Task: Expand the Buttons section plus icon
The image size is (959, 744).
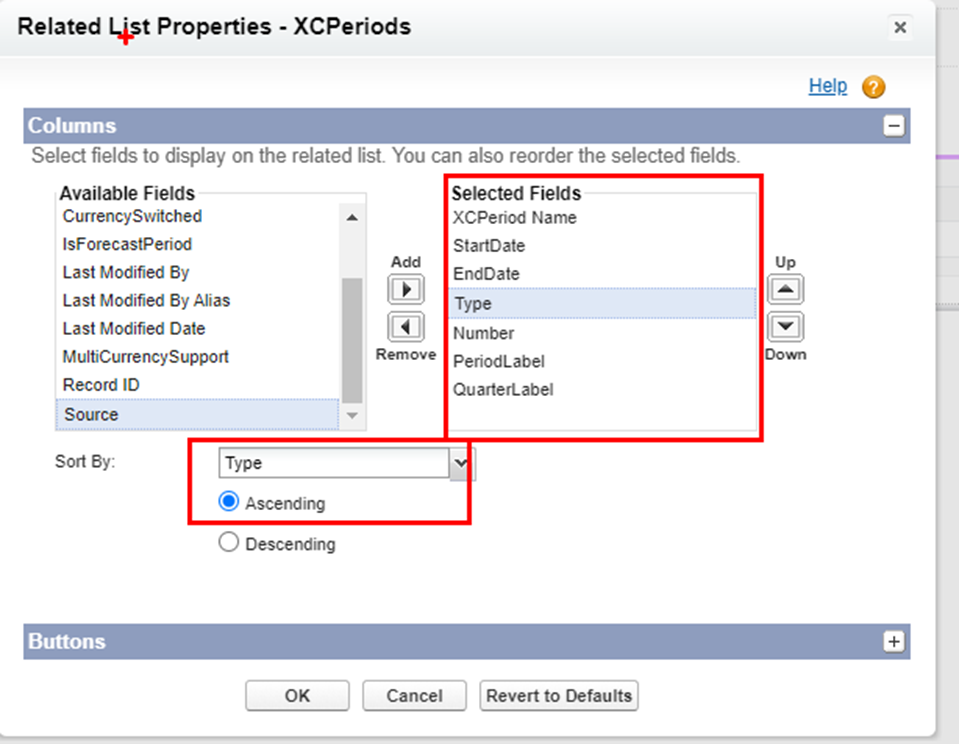Action: pos(894,641)
